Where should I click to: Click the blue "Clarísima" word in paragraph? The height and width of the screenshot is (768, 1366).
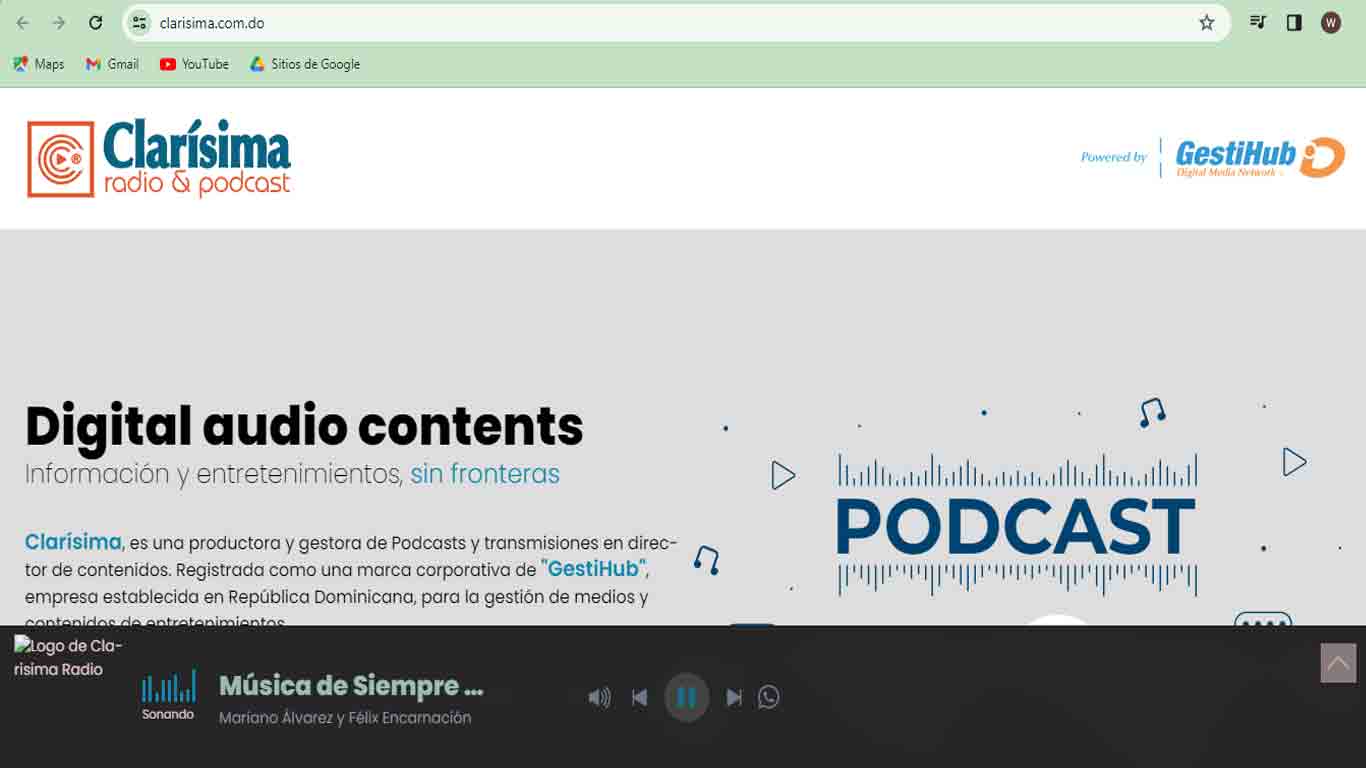pyautogui.click(x=73, y=542)
